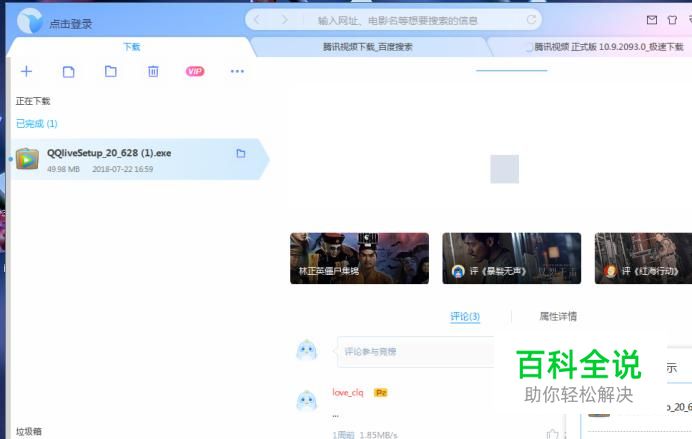Click the file page toolbar icon
The height and width of the screenshot is (439, 692).
tap(68, 71)
